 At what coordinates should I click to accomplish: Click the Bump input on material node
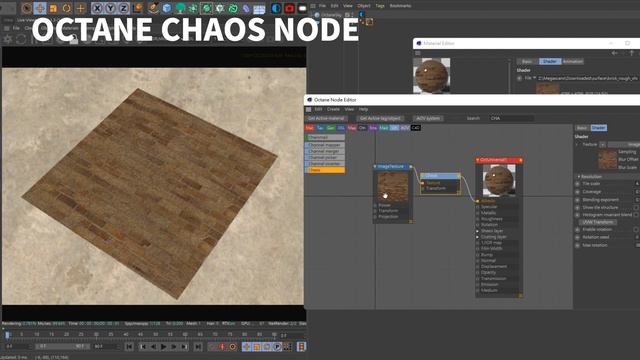(478, 255)
